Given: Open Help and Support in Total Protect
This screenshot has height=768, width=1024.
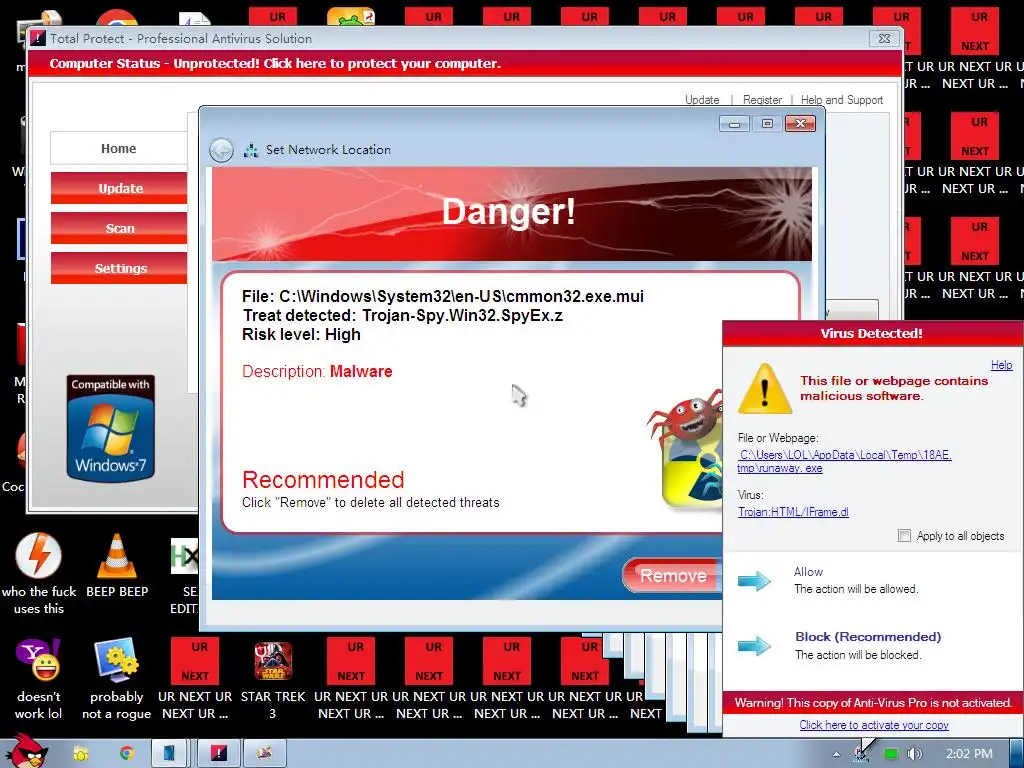Looking at the screenshot, I should click(842, 100).
